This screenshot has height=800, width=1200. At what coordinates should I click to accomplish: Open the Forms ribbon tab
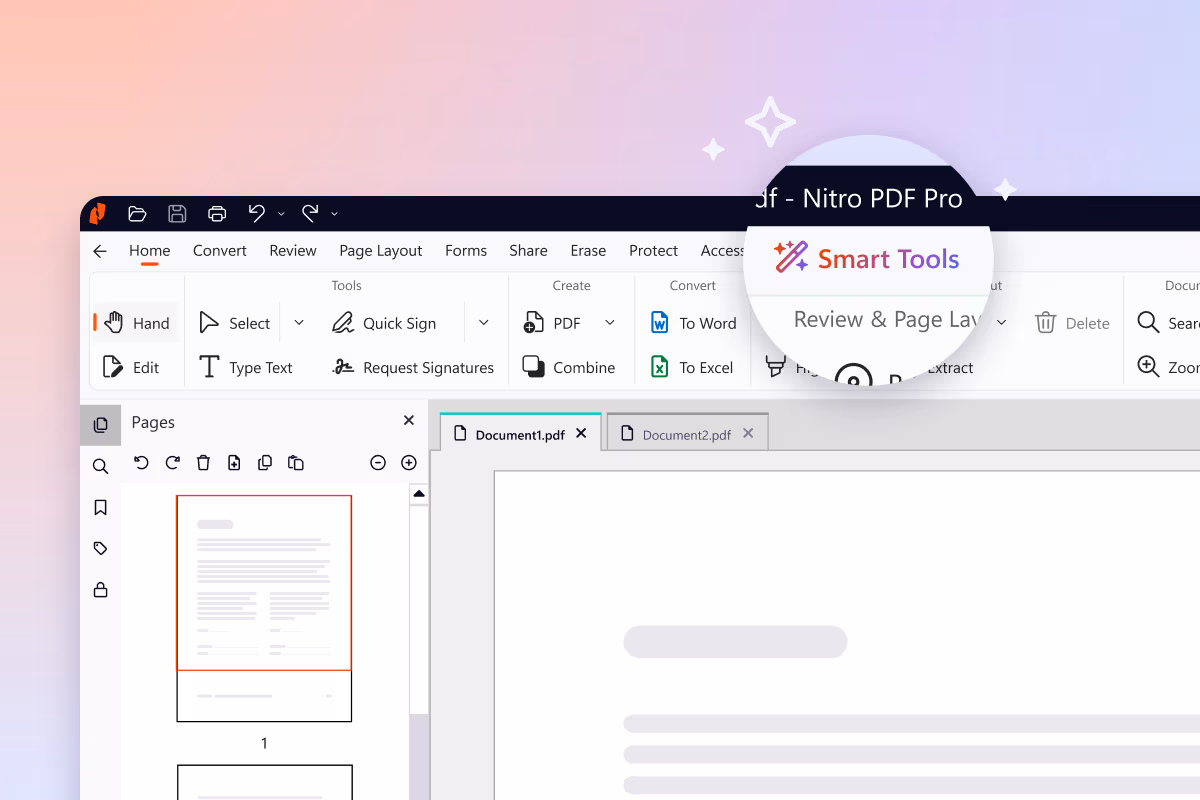pyautogui.click(x=466, y=251)
